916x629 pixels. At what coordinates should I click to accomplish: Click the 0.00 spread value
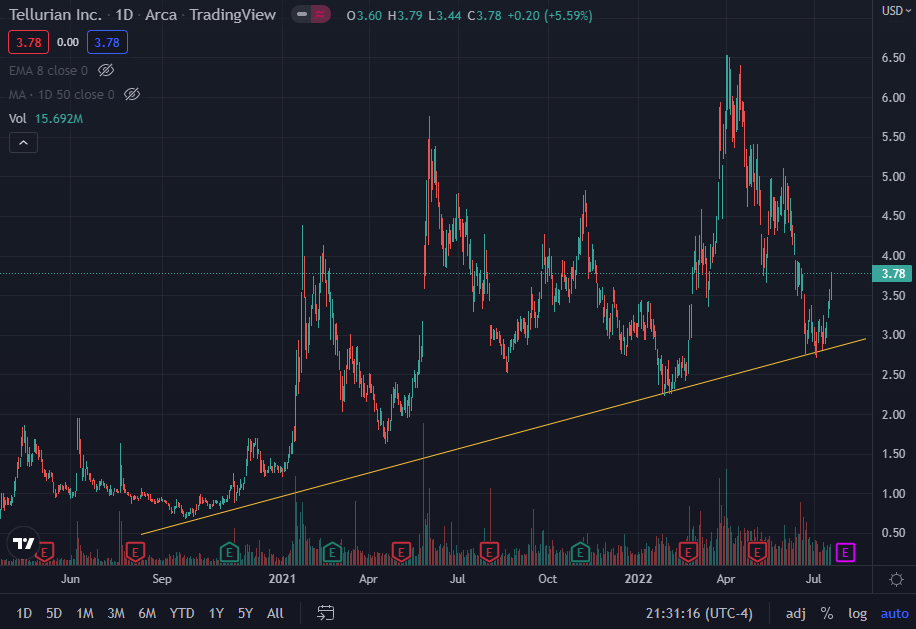(68, 42)
